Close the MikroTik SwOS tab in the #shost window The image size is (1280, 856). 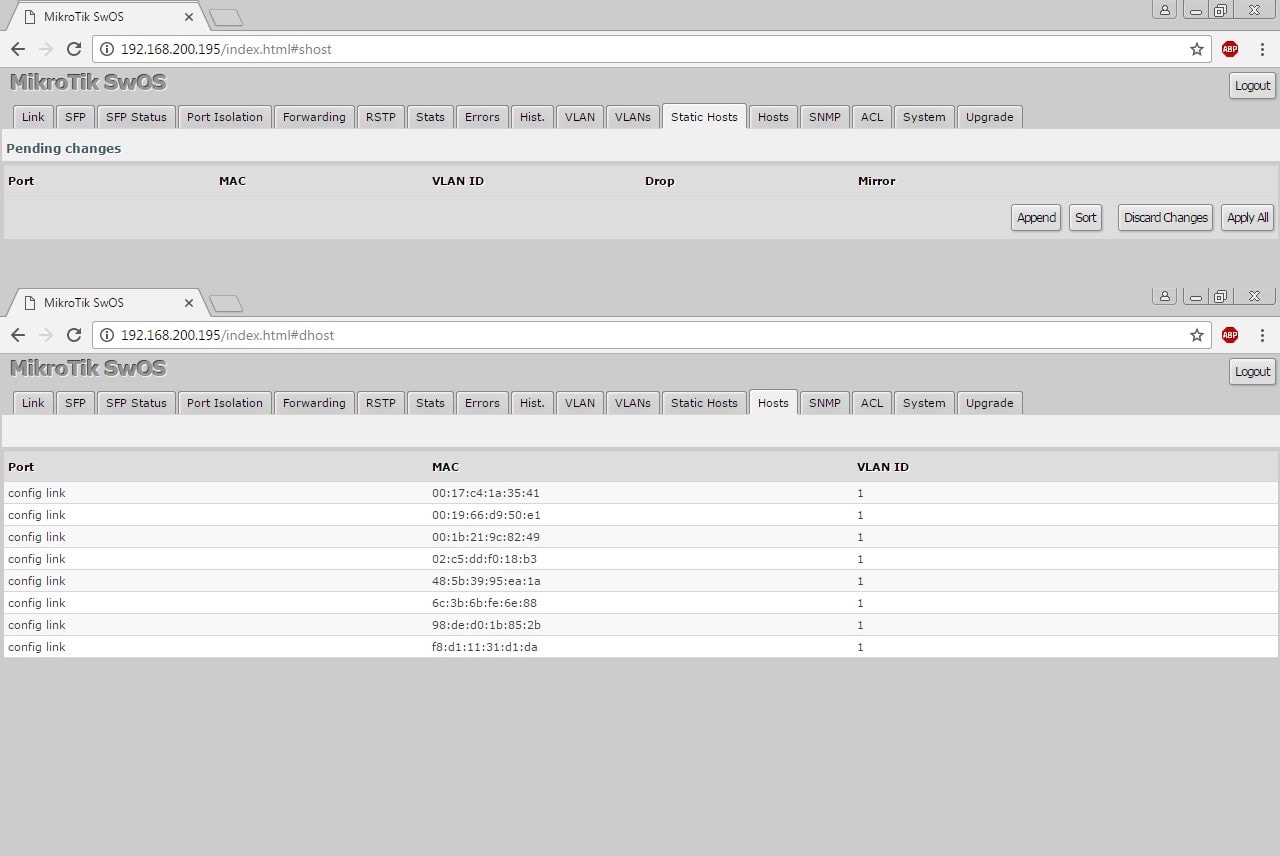click(189, 17)
